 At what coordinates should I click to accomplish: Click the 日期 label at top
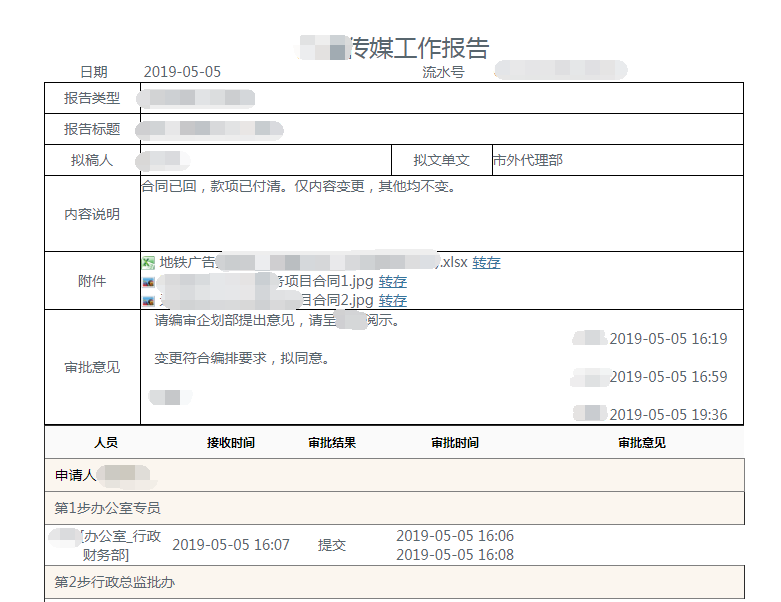pos(94,72)
